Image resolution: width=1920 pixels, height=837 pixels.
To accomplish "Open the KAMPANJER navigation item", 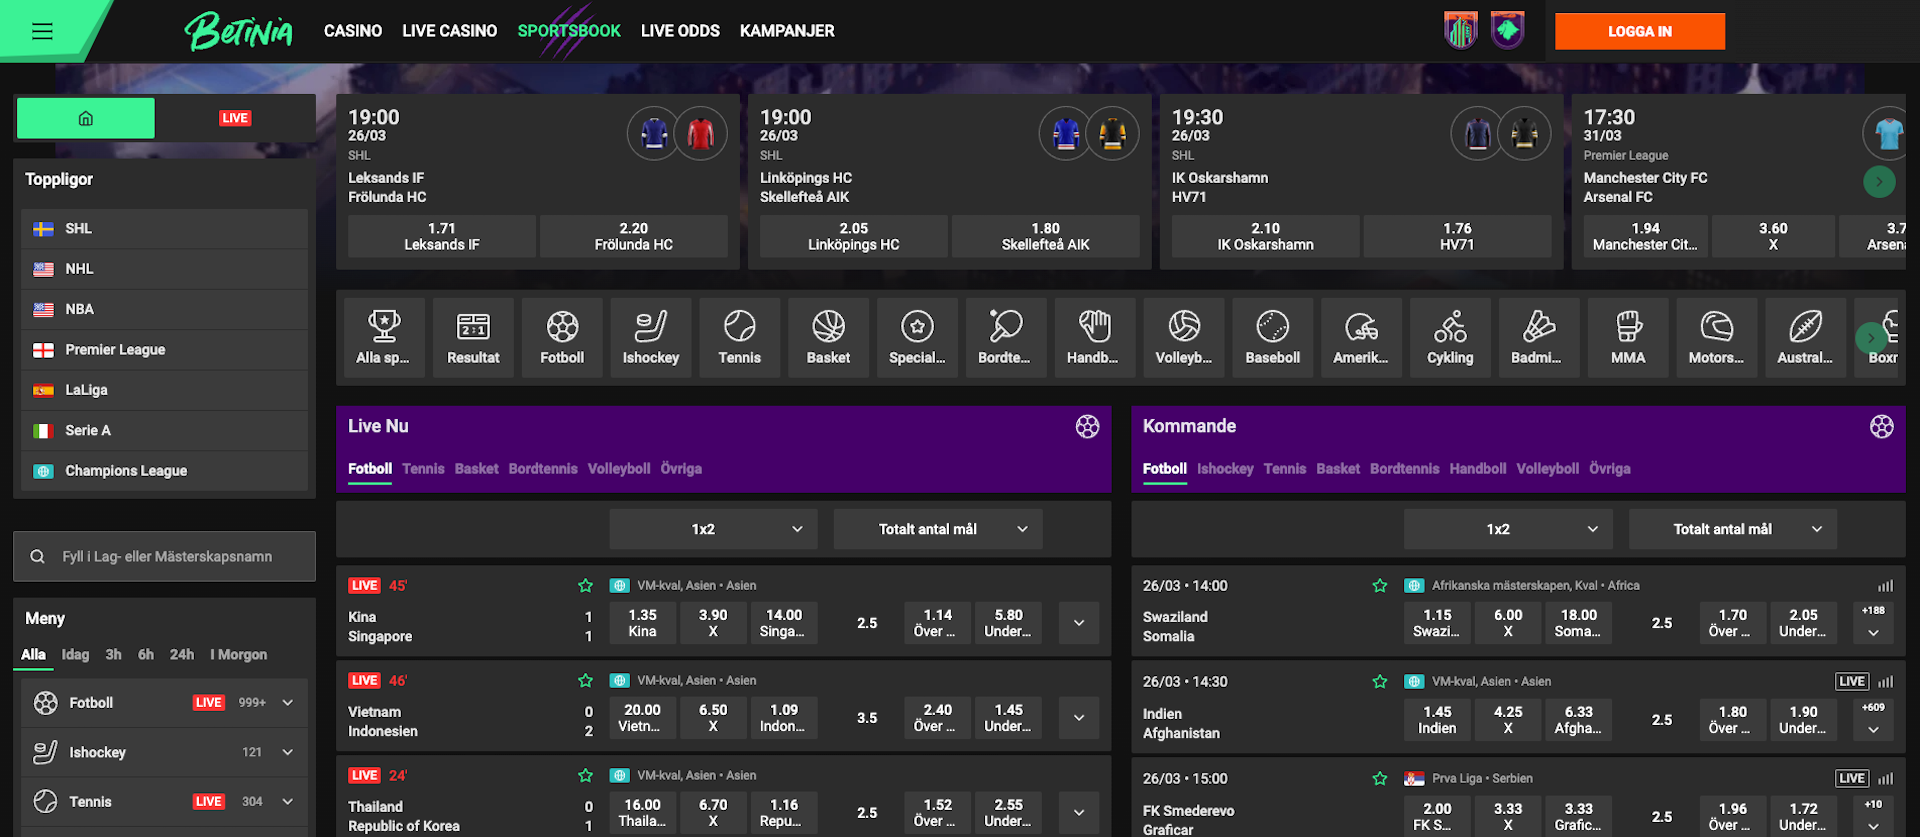I will click(787, 31).
